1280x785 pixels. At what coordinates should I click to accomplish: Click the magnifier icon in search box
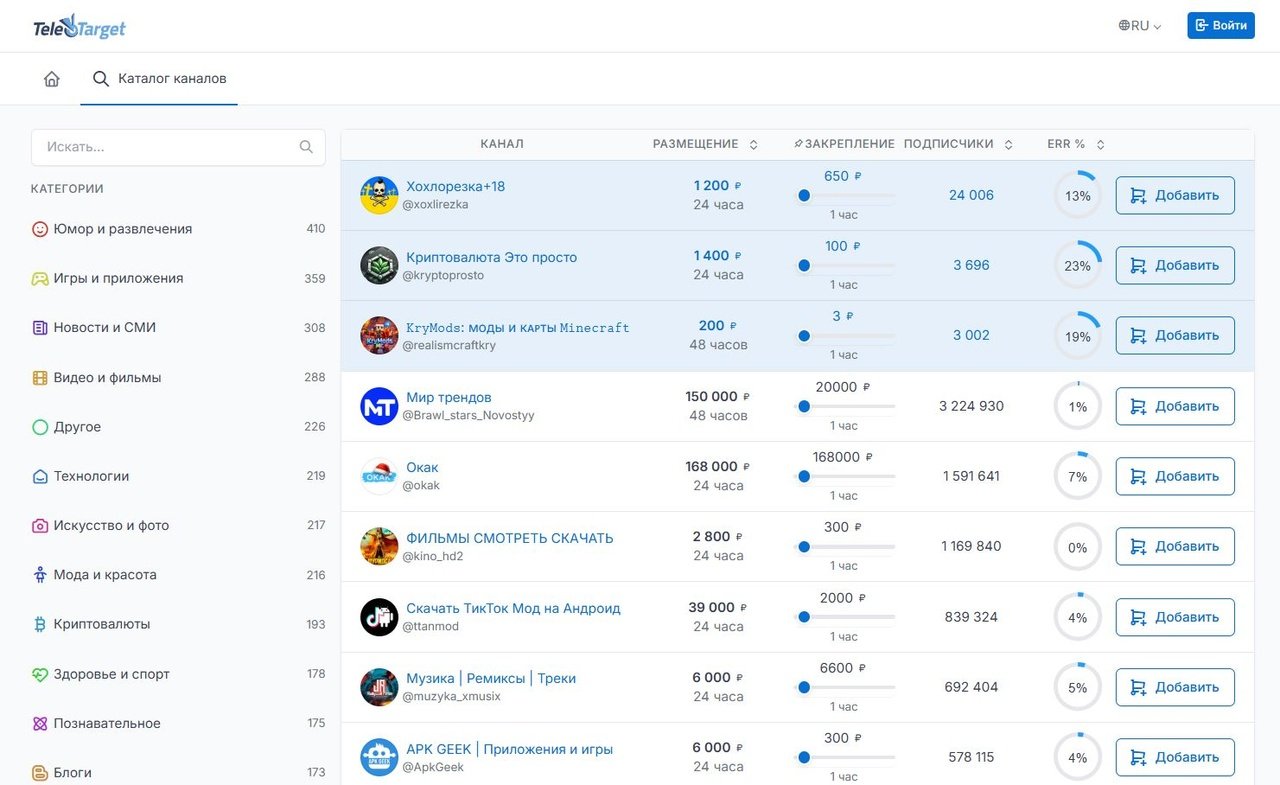(306, 147)
